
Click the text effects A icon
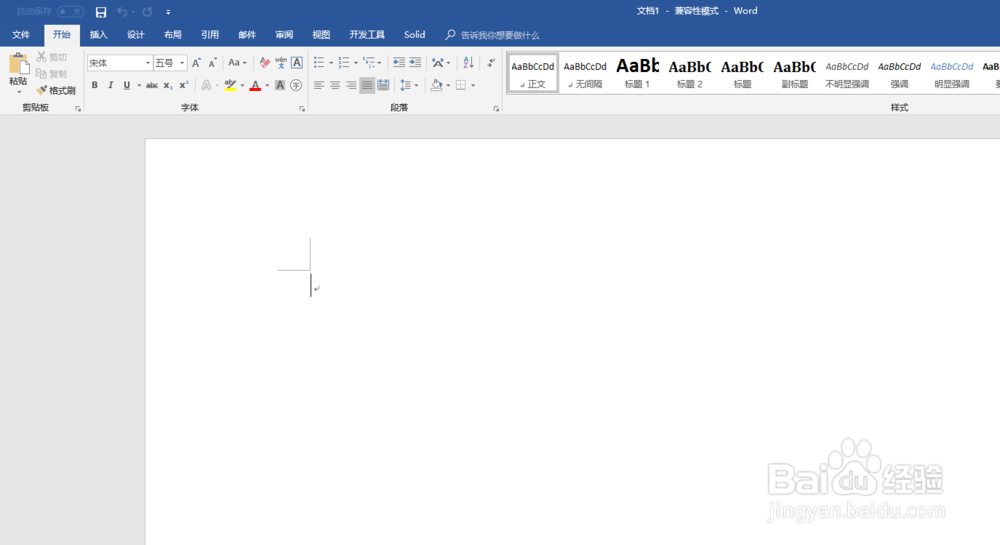206,85
